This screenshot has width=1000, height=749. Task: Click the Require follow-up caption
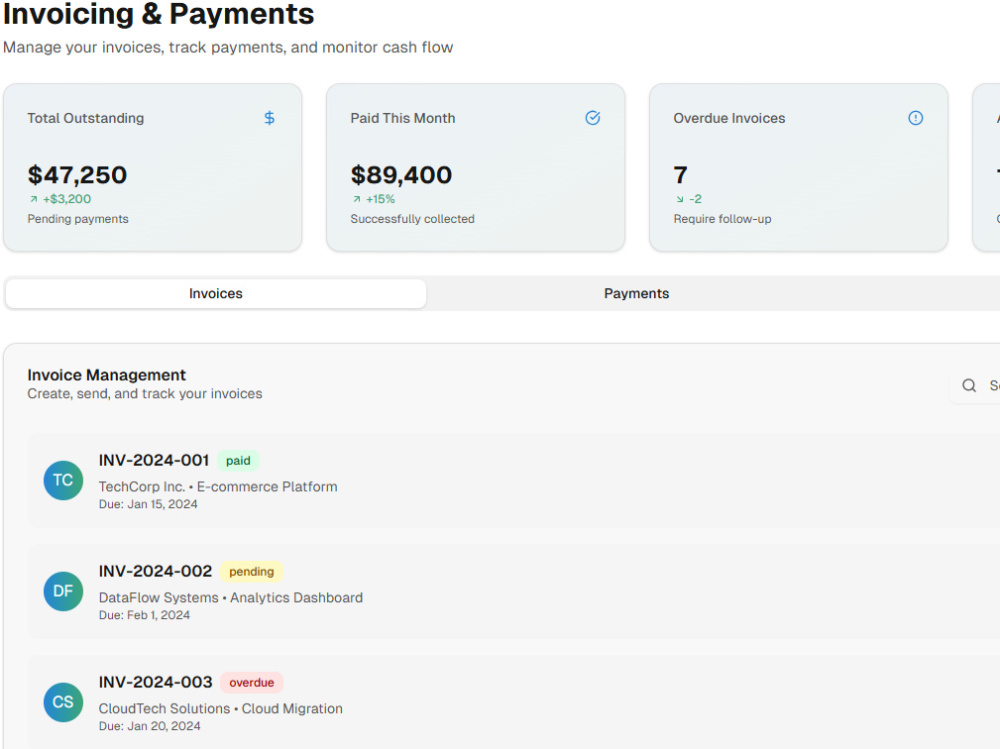click(x=722, y=219)
